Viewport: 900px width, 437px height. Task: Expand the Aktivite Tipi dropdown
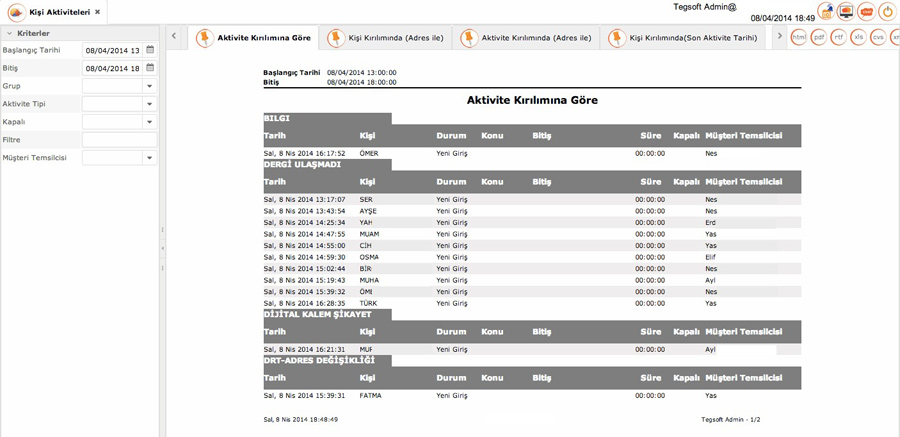click(150, 104)
